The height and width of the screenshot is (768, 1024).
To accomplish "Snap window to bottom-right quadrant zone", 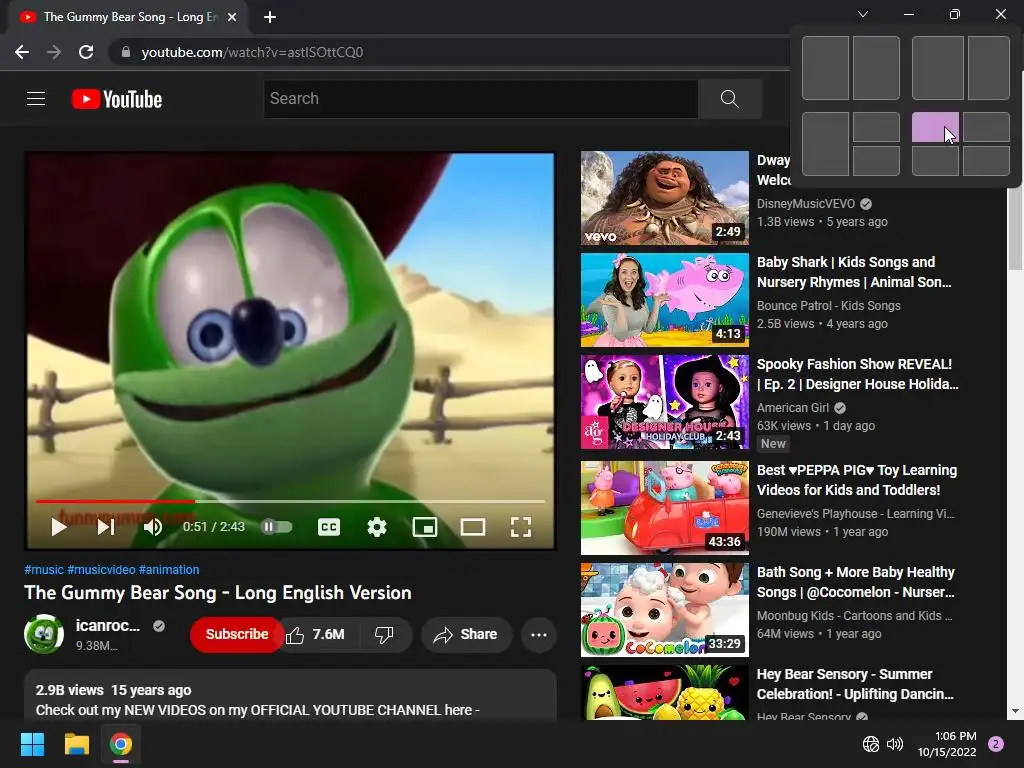I will pyautogui.click(x=986, y=161).
